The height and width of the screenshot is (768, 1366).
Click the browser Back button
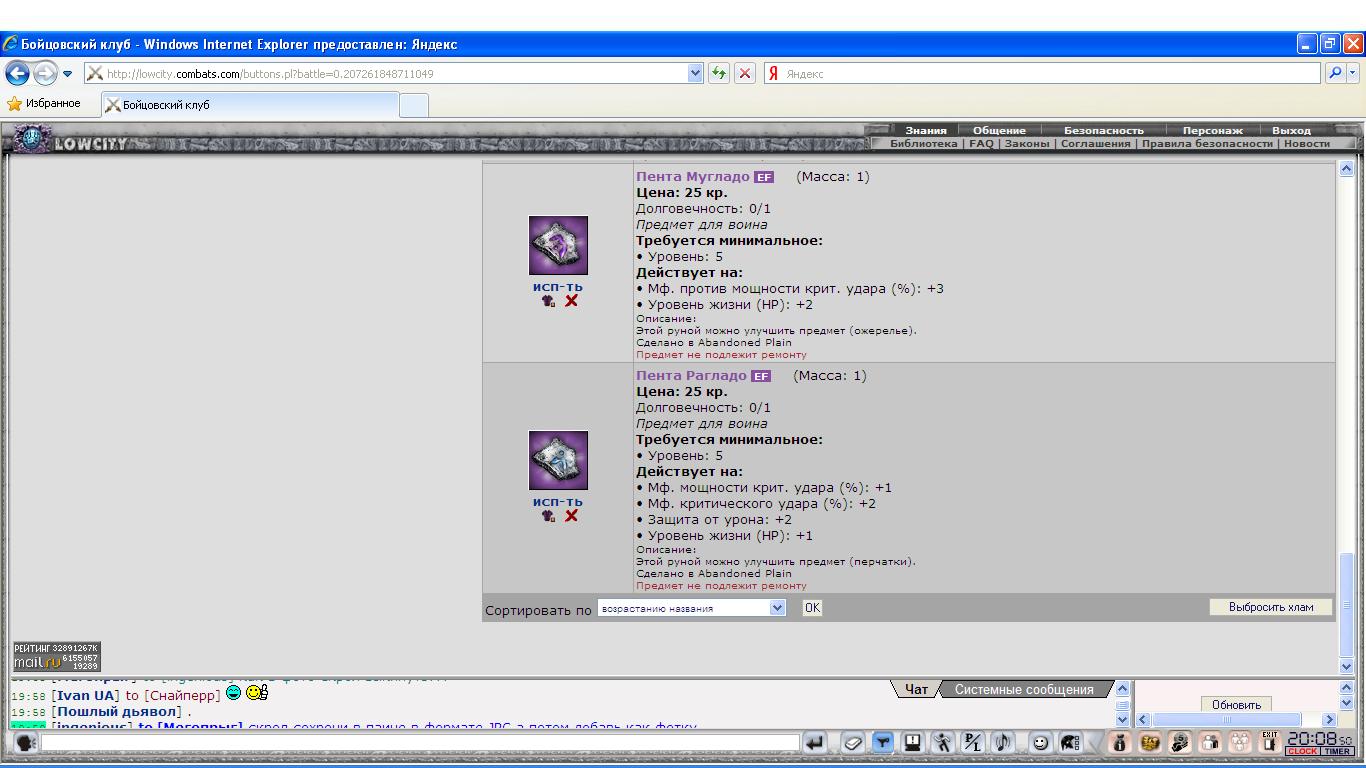pyautogui.click(x=17, y=73)
